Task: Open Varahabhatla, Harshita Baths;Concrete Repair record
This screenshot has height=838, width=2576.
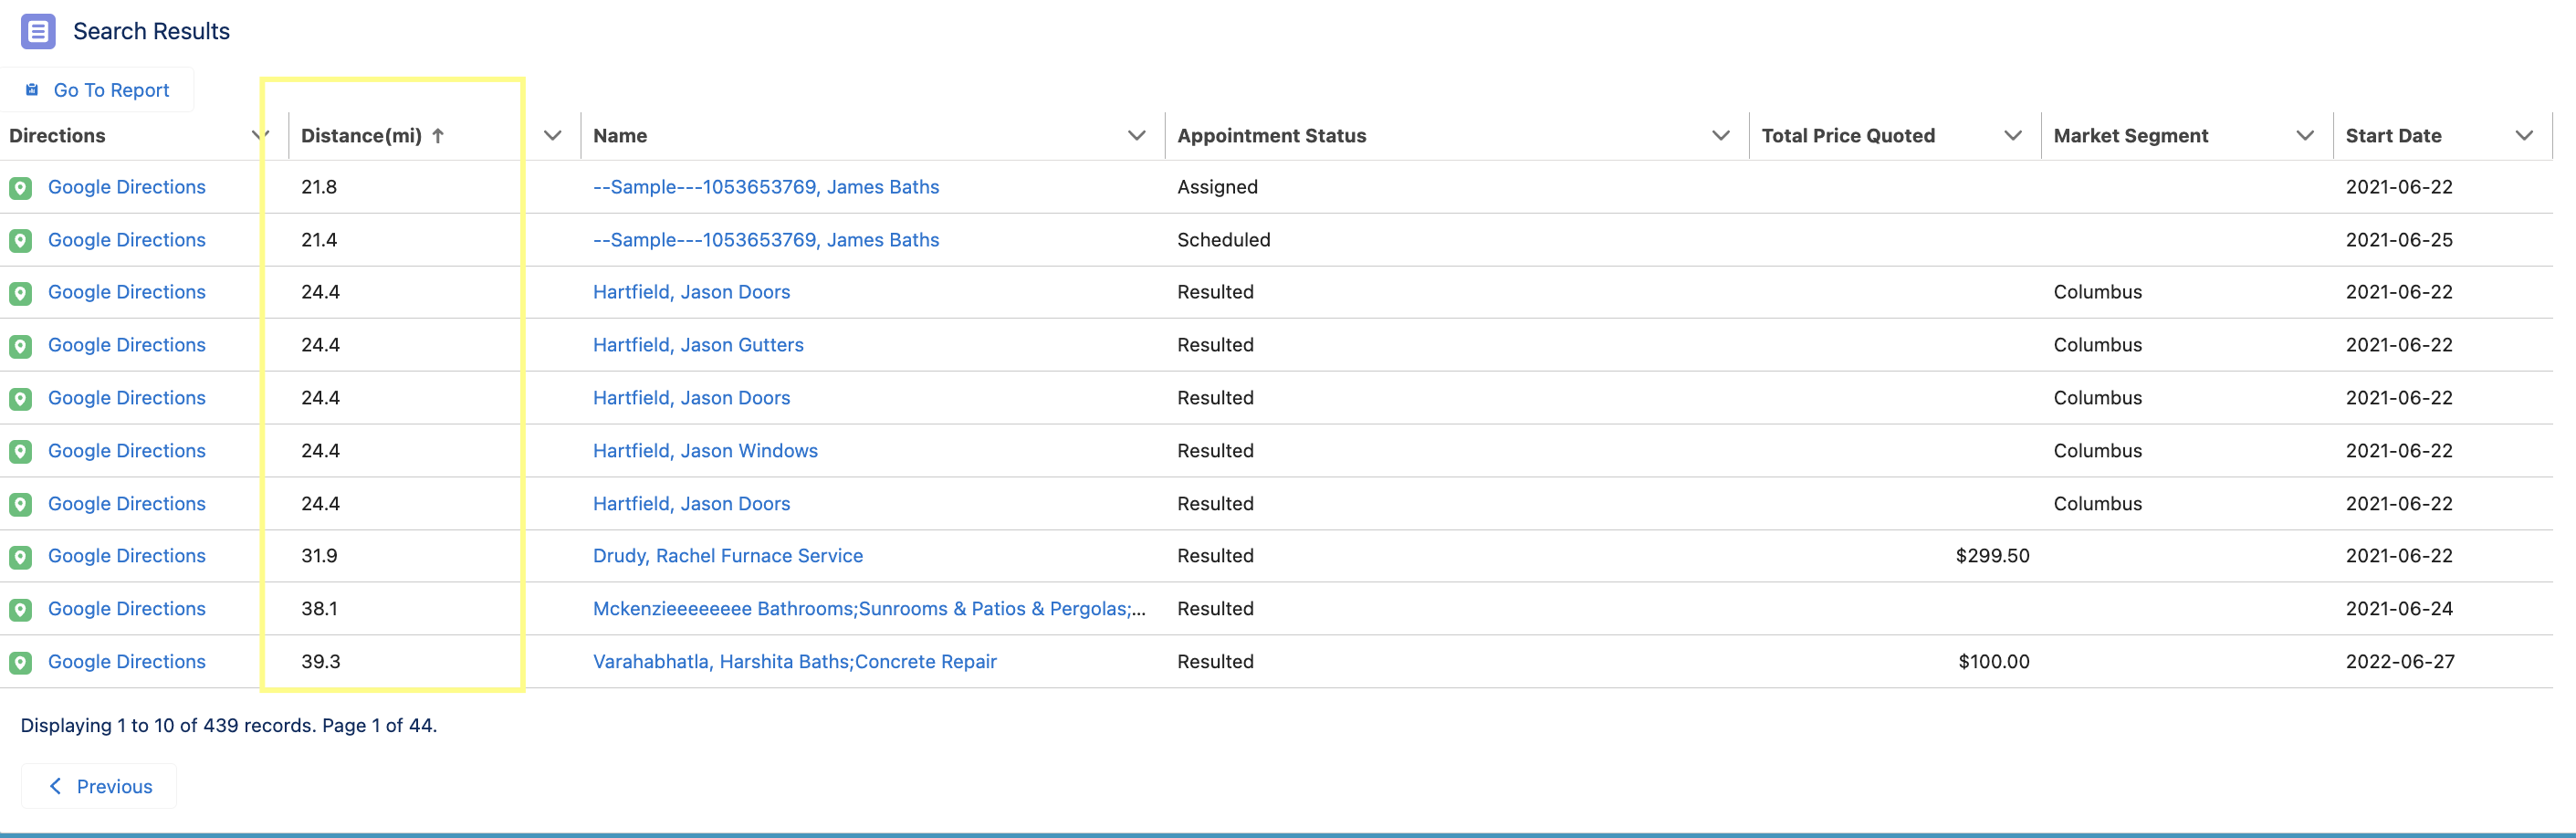Action: click(x=795, y=662)
